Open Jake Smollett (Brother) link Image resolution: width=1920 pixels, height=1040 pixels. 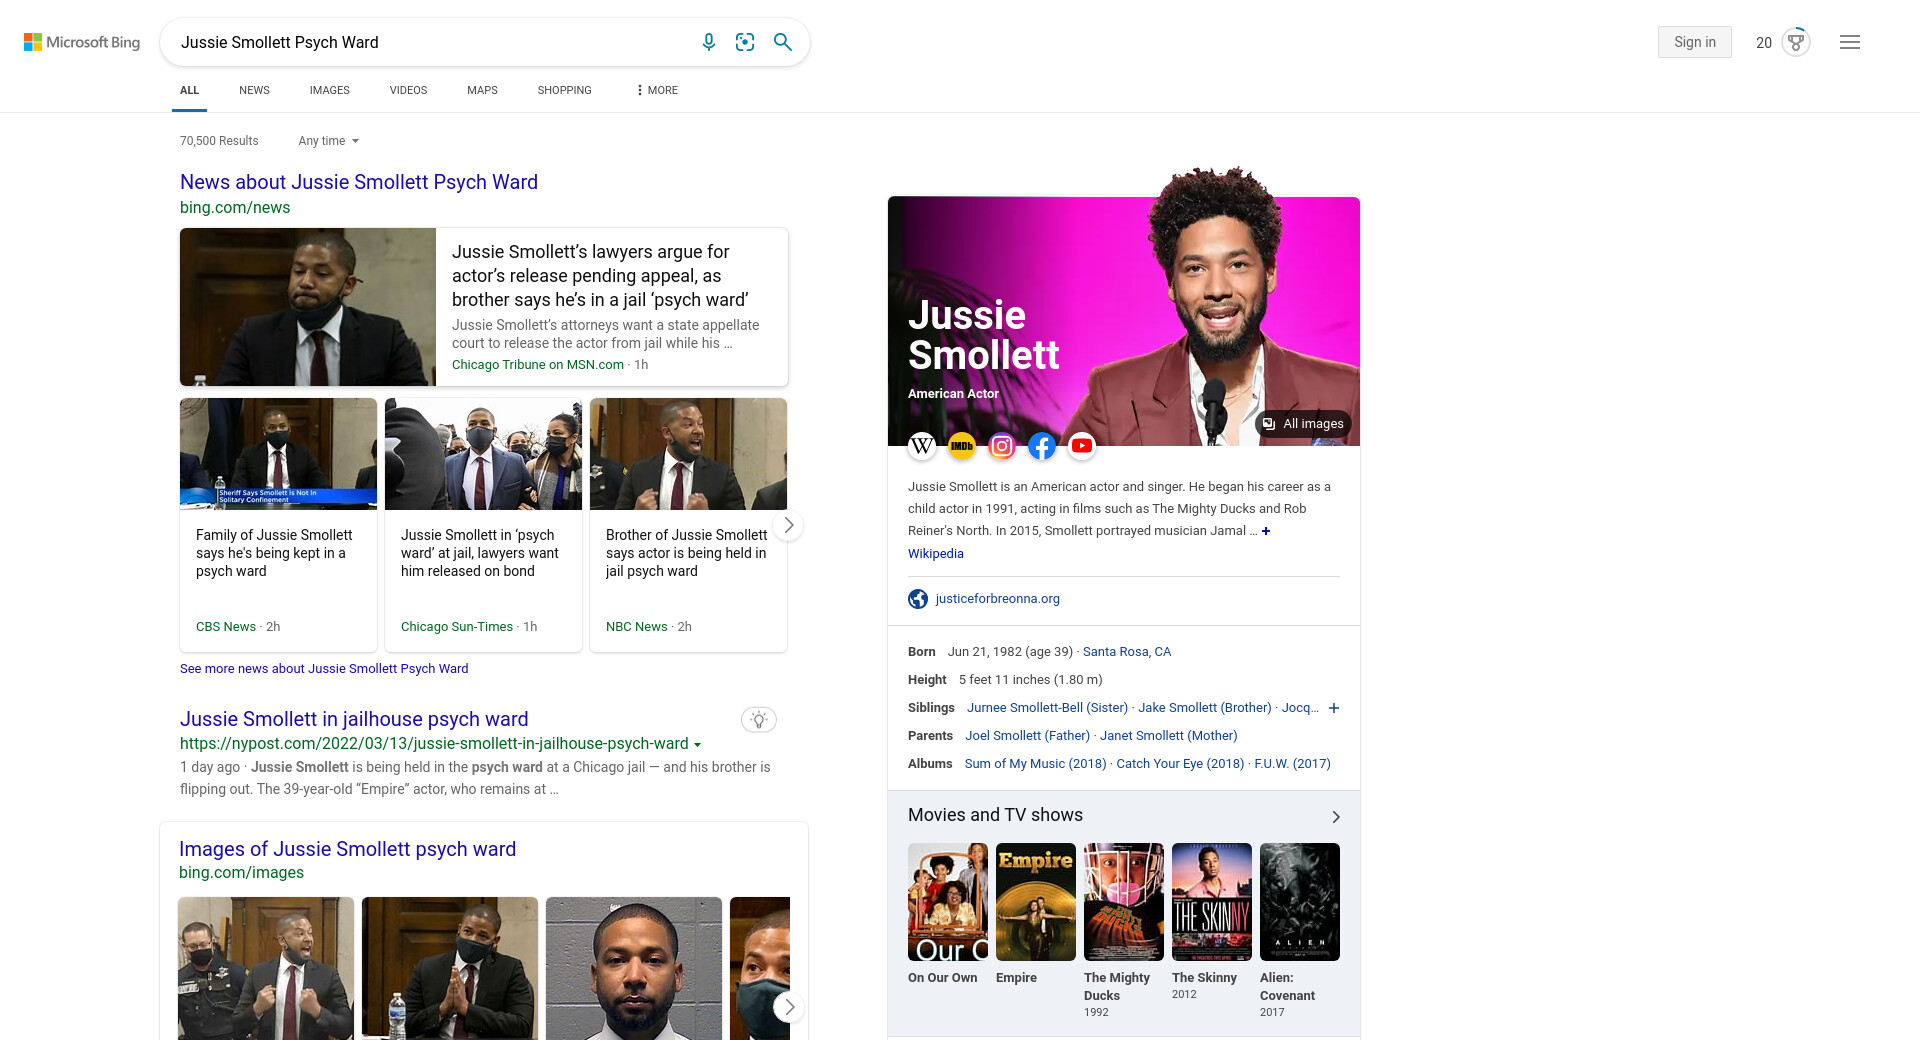(x=1205, y=708)
